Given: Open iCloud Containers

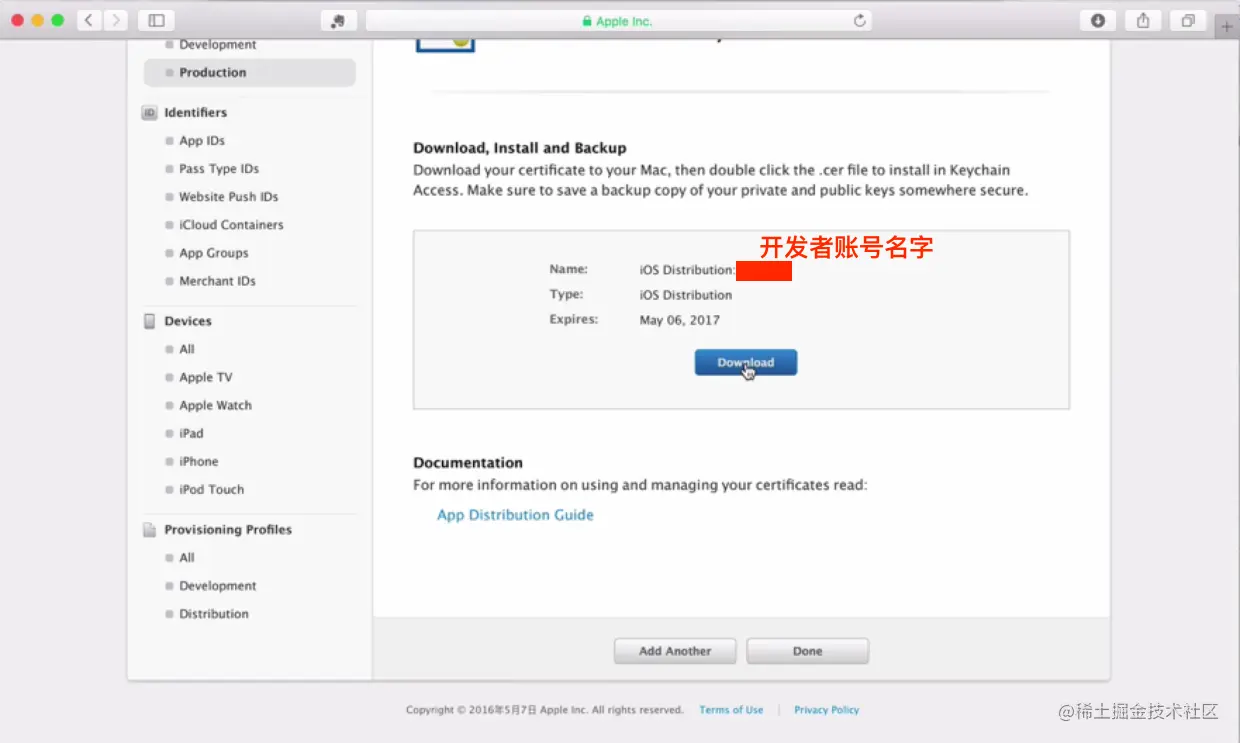Looking at the screenshot, I should (231, 225).
